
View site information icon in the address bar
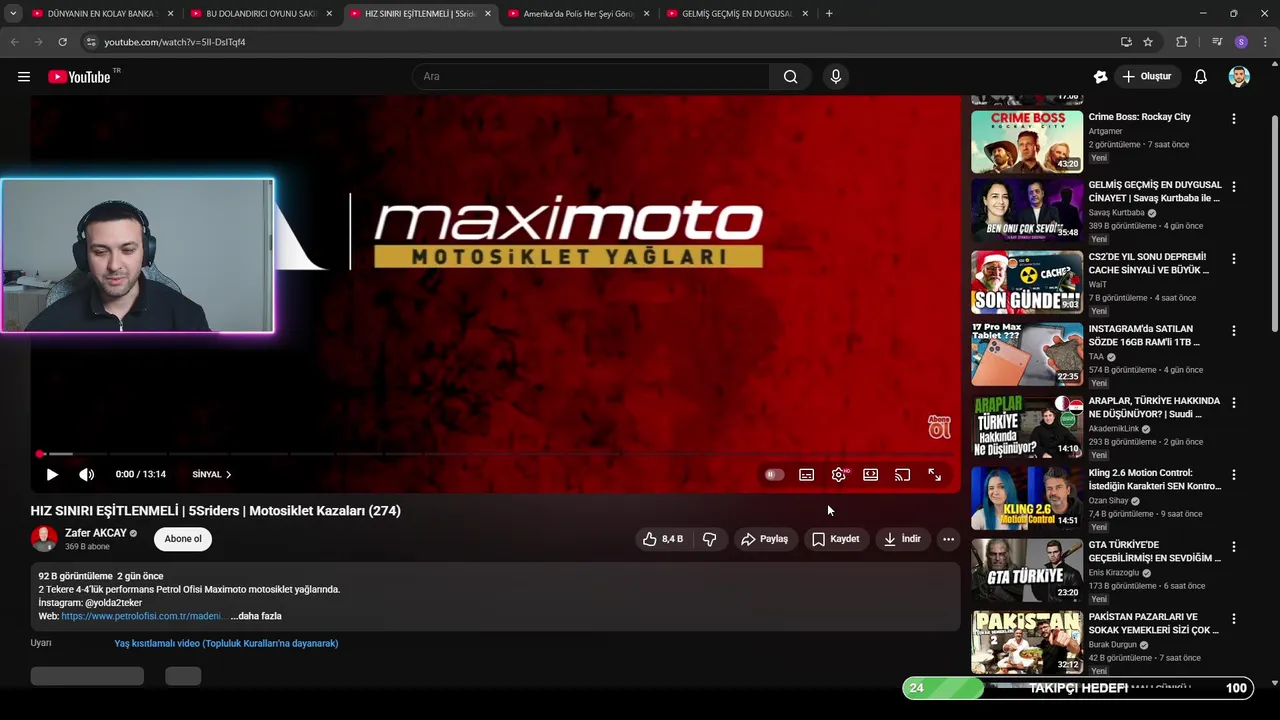point(91,42)
